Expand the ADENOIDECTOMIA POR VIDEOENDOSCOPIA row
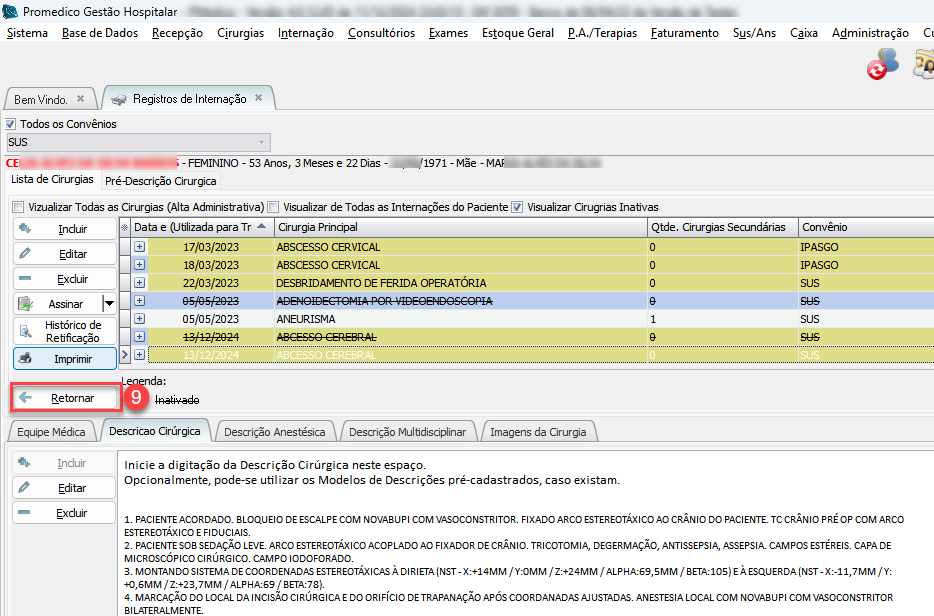Viewport: 934px width, 616px height. pyautogui.click(x=139, y=301)
